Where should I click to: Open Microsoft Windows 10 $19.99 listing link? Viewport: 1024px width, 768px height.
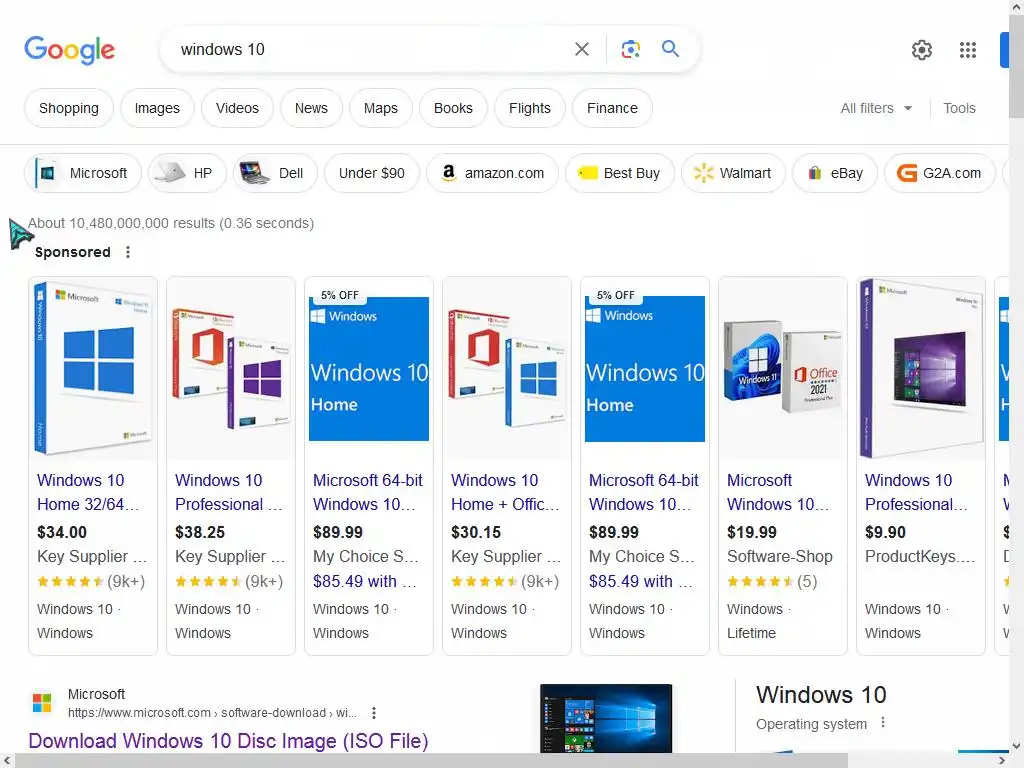(x=778, y=492)
